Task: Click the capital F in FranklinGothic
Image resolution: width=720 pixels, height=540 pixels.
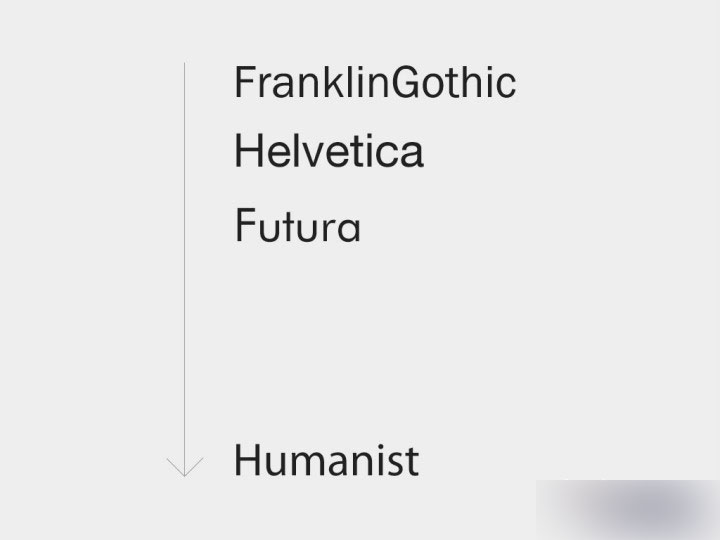Action: pyautogui.click(x=245, y=82)
